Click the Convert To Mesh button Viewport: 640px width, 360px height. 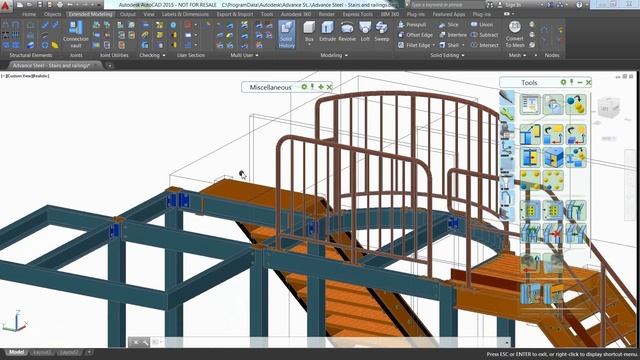point(515,34)
